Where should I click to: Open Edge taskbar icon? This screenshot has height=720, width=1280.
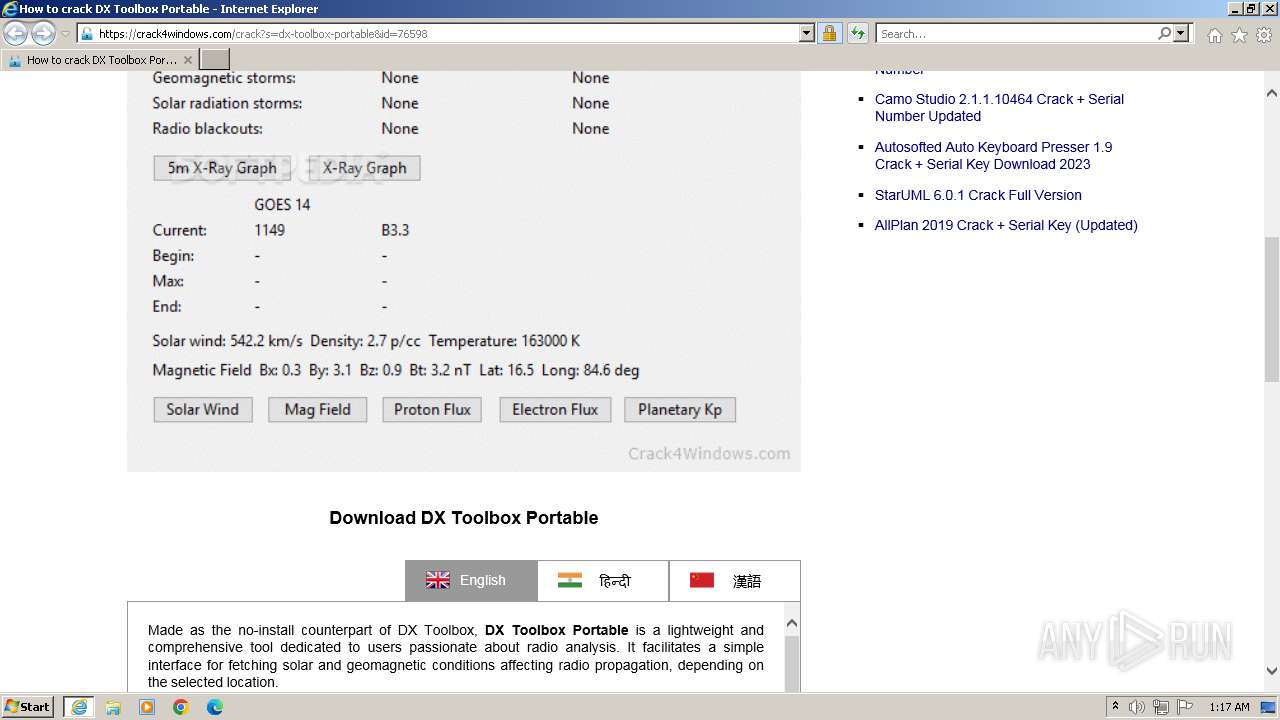tap(215, 707)
